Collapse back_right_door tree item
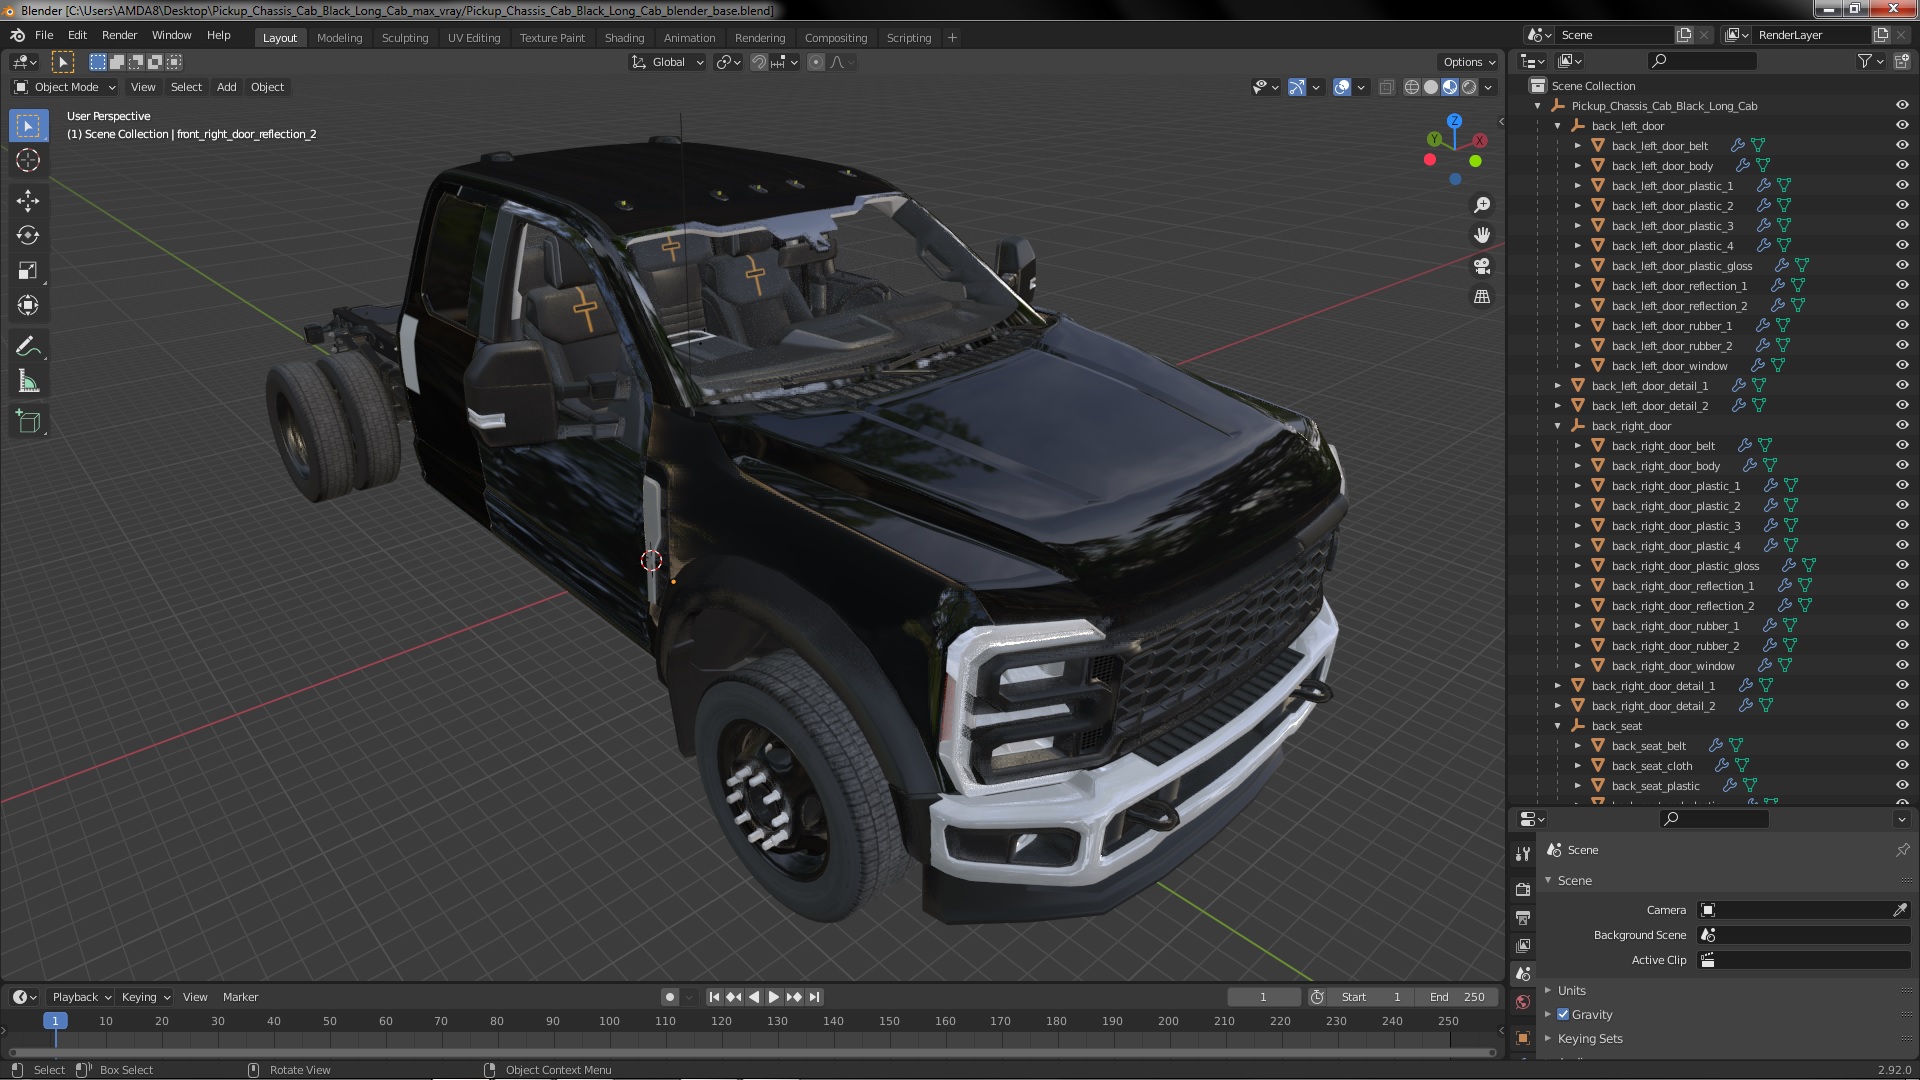The height and width of the screenshot is (1080, 1920). click(1558, 426)
